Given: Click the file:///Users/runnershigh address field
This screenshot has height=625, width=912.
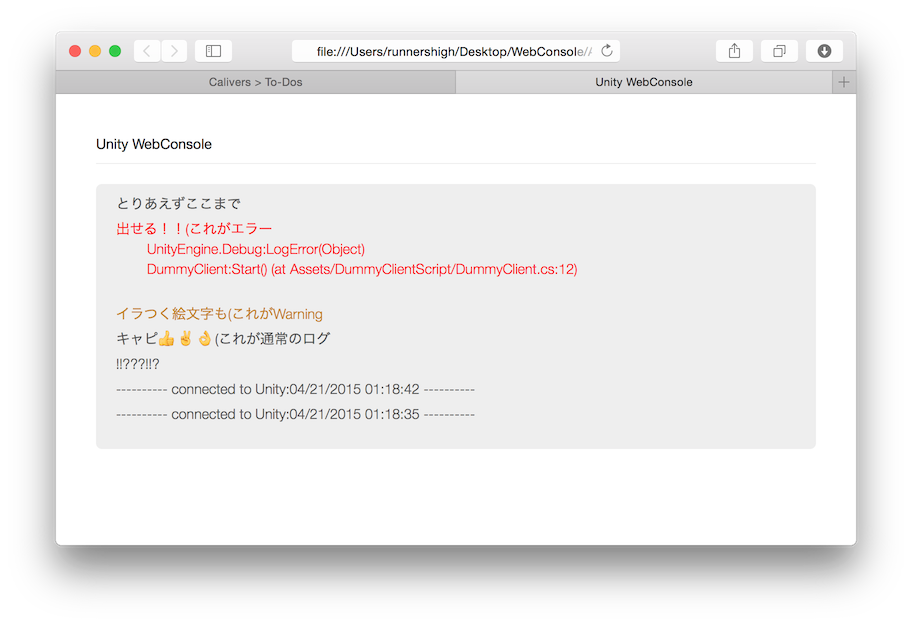Looking at the screenshot, I should (454, 51).
